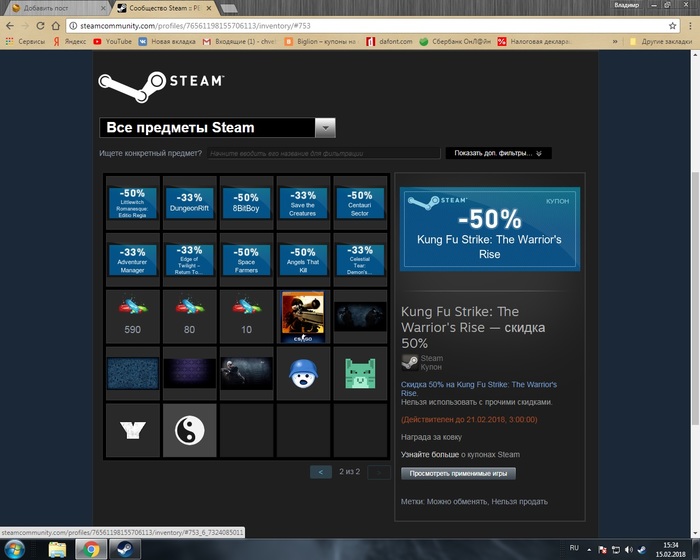Click the next inventory page arrow
Viewport: 700px width, 560px height.
pos(379,472)
